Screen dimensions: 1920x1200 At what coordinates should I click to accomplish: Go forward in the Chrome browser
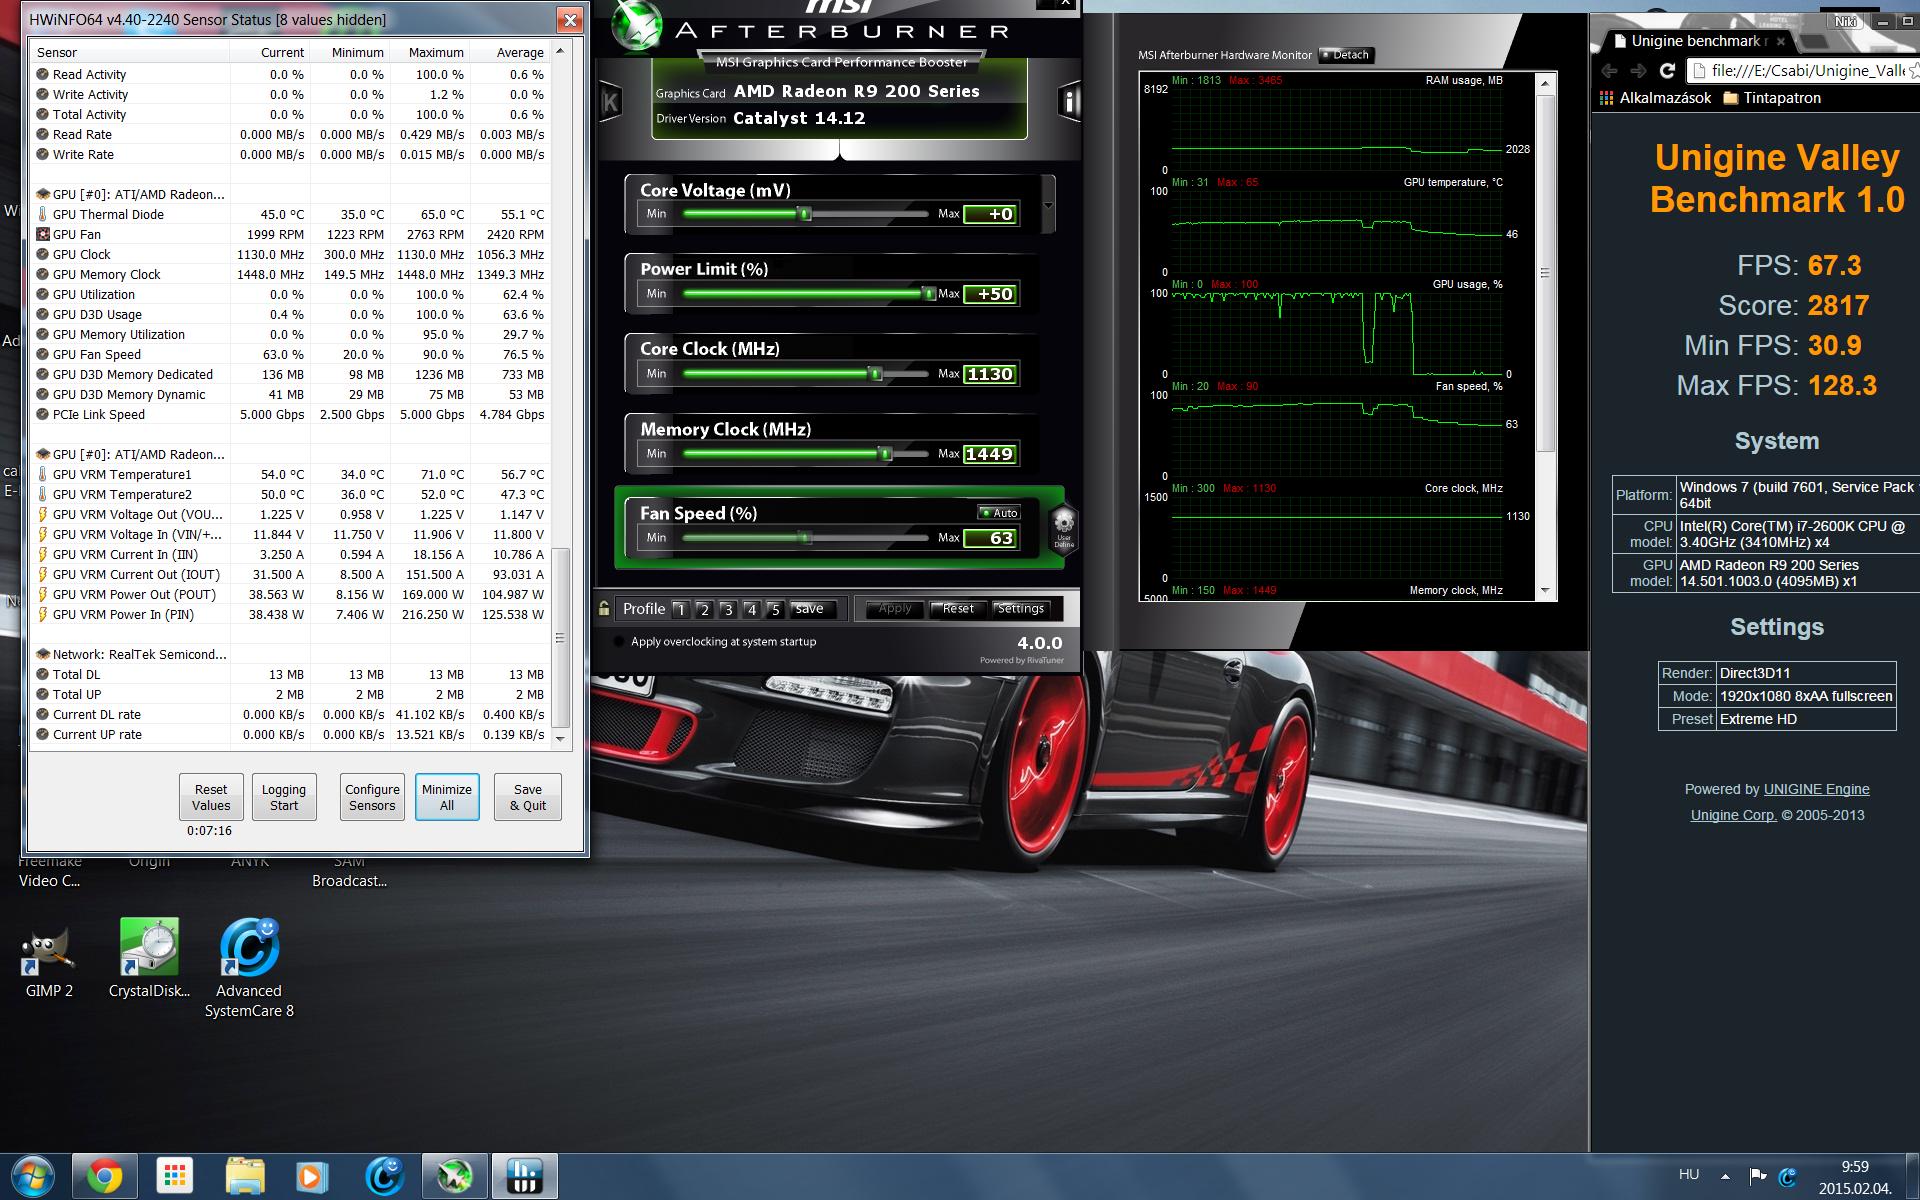[x=1638, y=70]
